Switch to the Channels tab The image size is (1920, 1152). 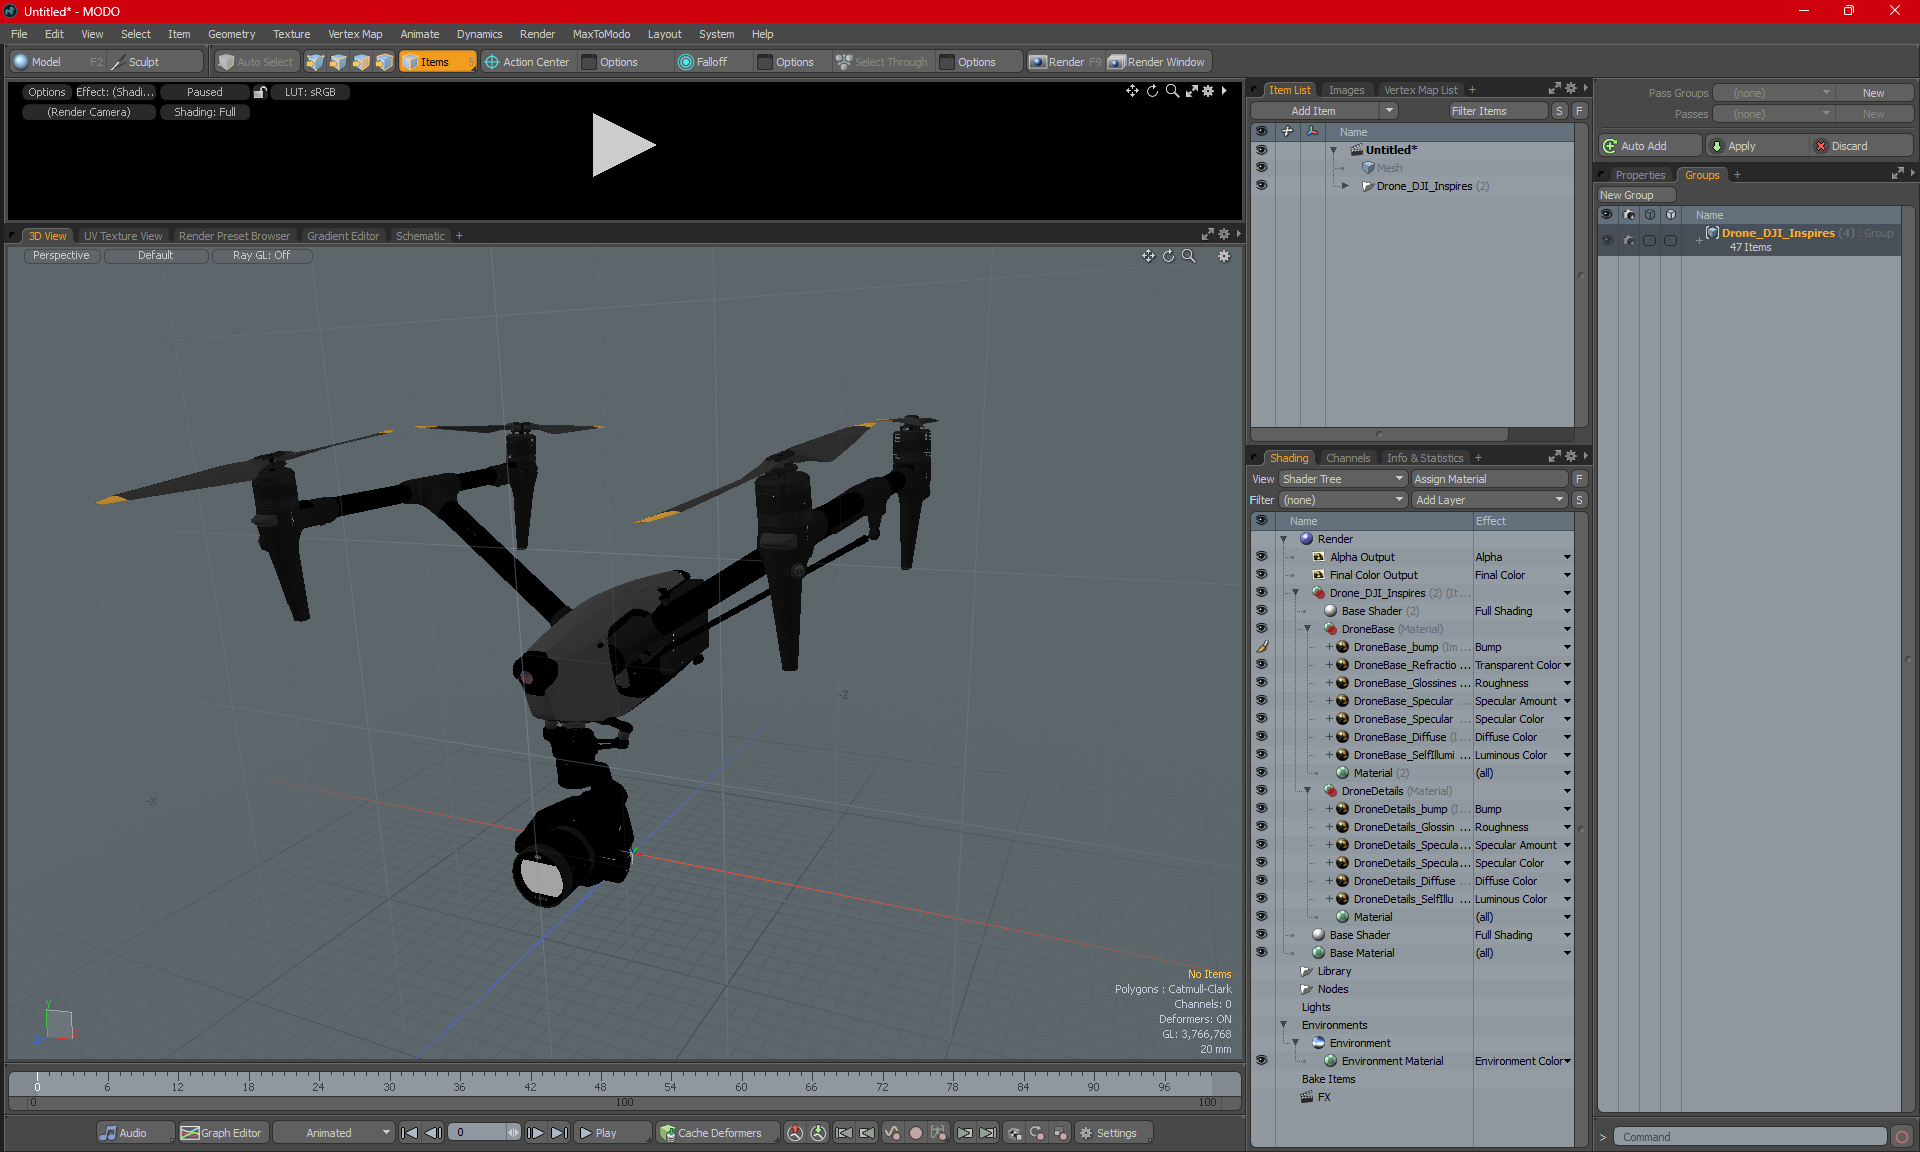point(1348,458)
